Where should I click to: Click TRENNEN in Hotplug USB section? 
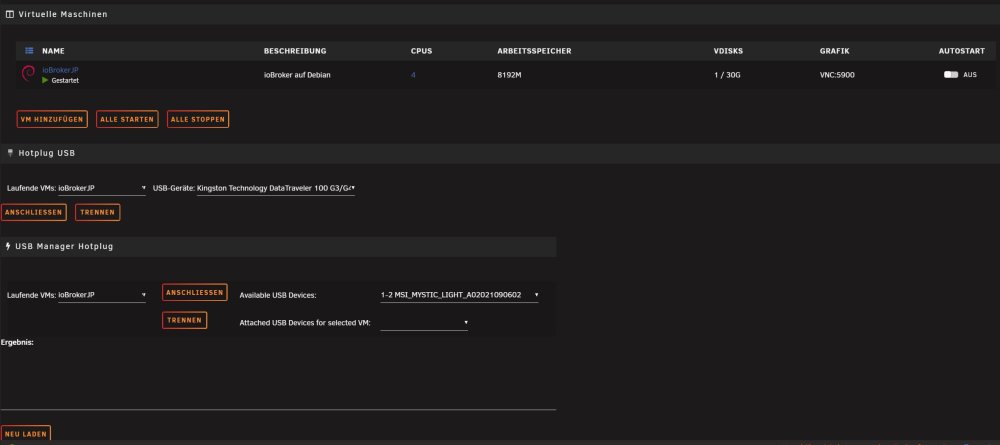98,212
